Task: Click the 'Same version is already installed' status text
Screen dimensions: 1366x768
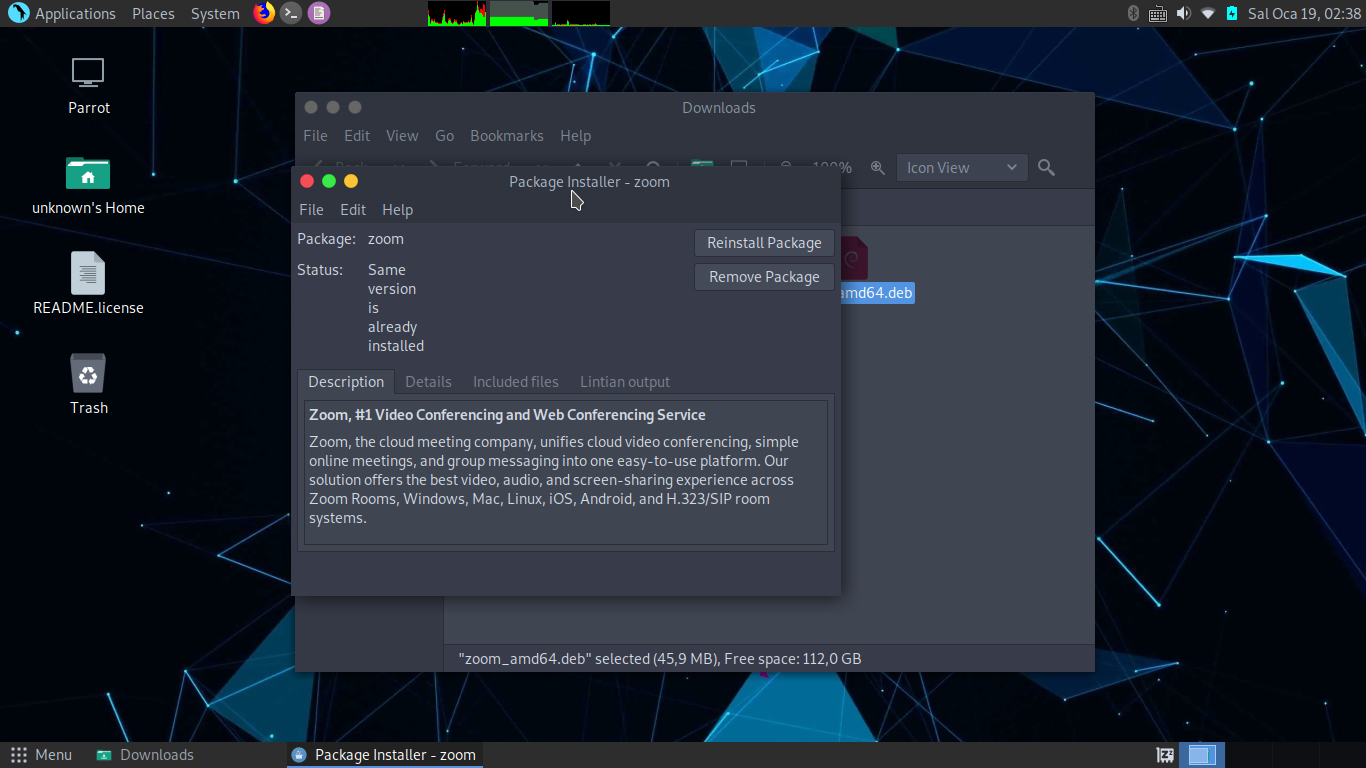Action: pyautogui.click(x=396, y=308)
